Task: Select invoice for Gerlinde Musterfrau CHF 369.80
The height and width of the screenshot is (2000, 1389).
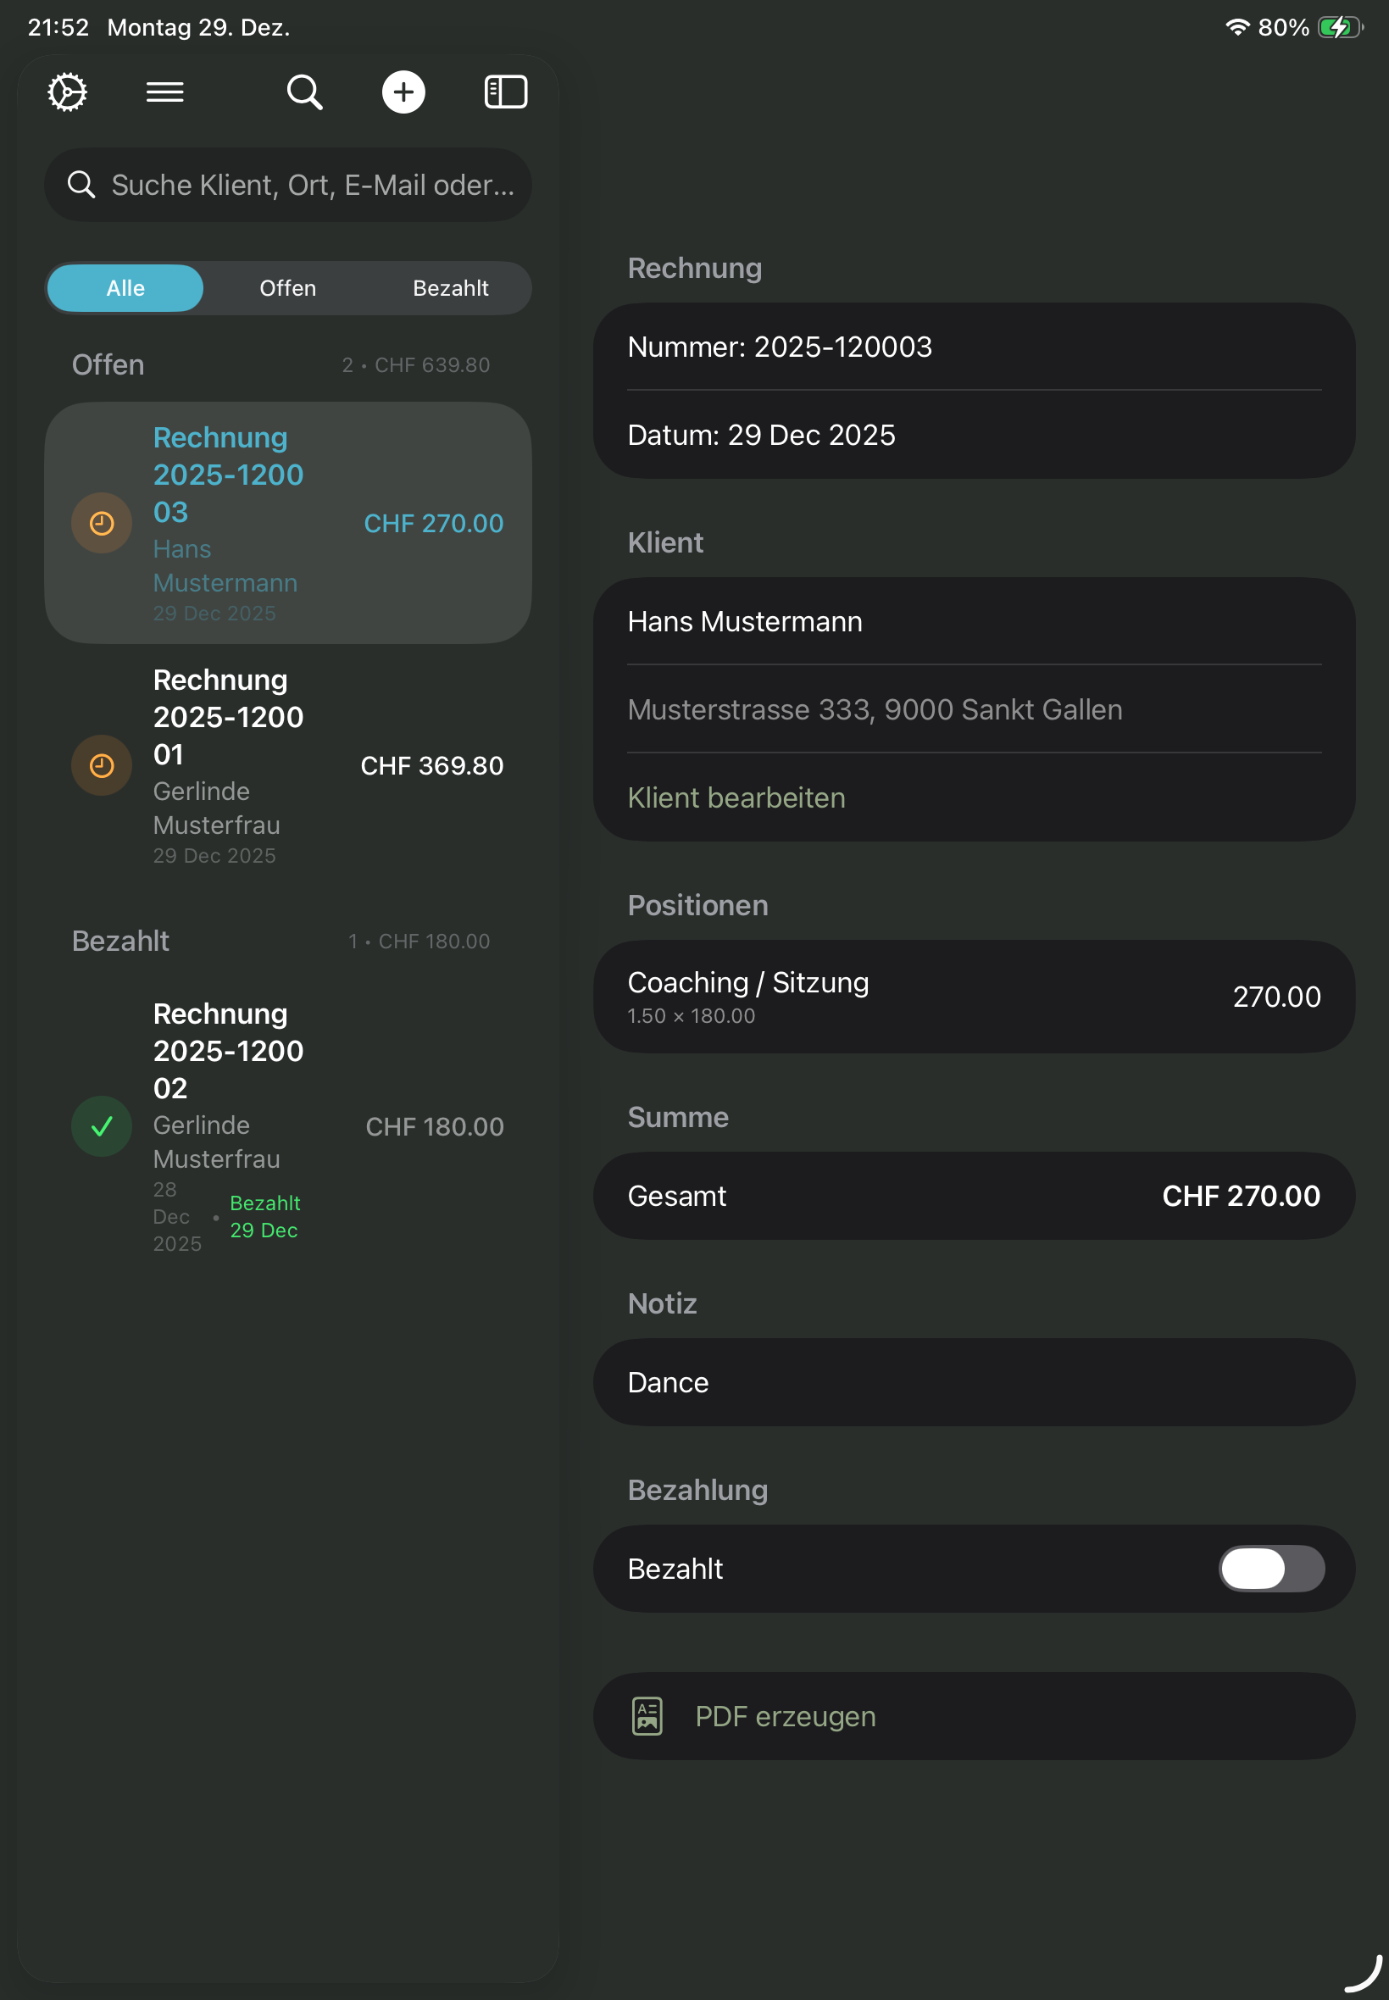Action: pos(288,766)
